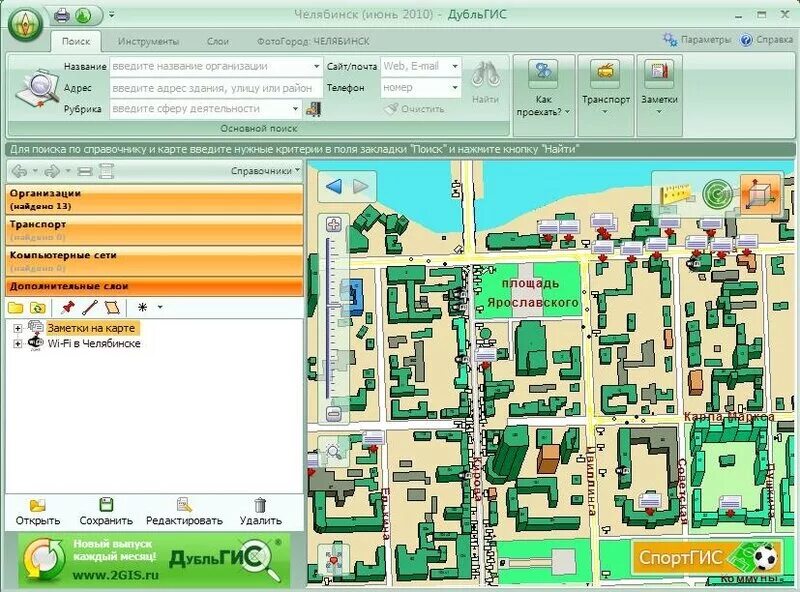Click the Удалить trash button
This screenshot has width=800, height=592.
(260, 512)
